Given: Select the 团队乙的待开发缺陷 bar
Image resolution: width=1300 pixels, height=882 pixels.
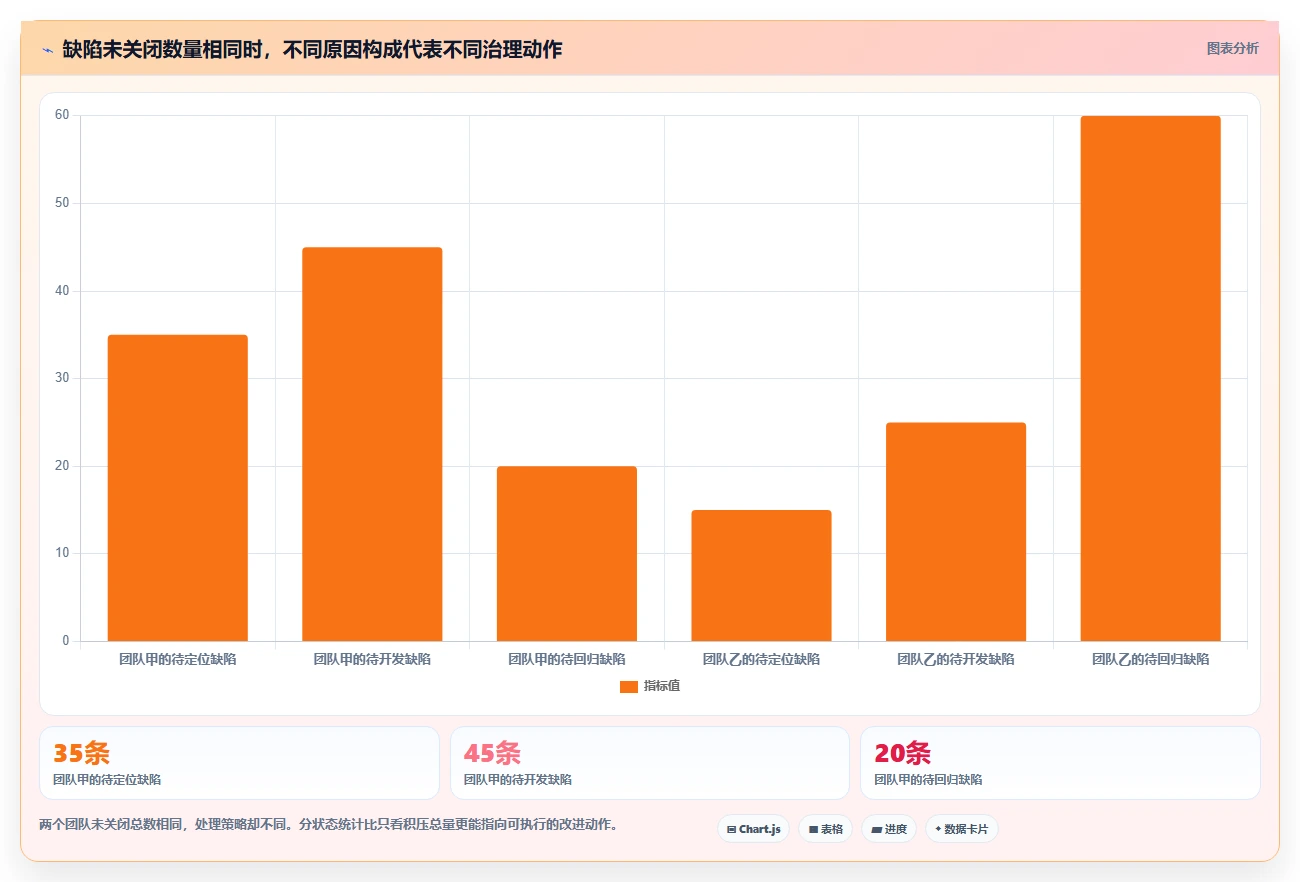Looking at the screenshot, I should point(956,532).
